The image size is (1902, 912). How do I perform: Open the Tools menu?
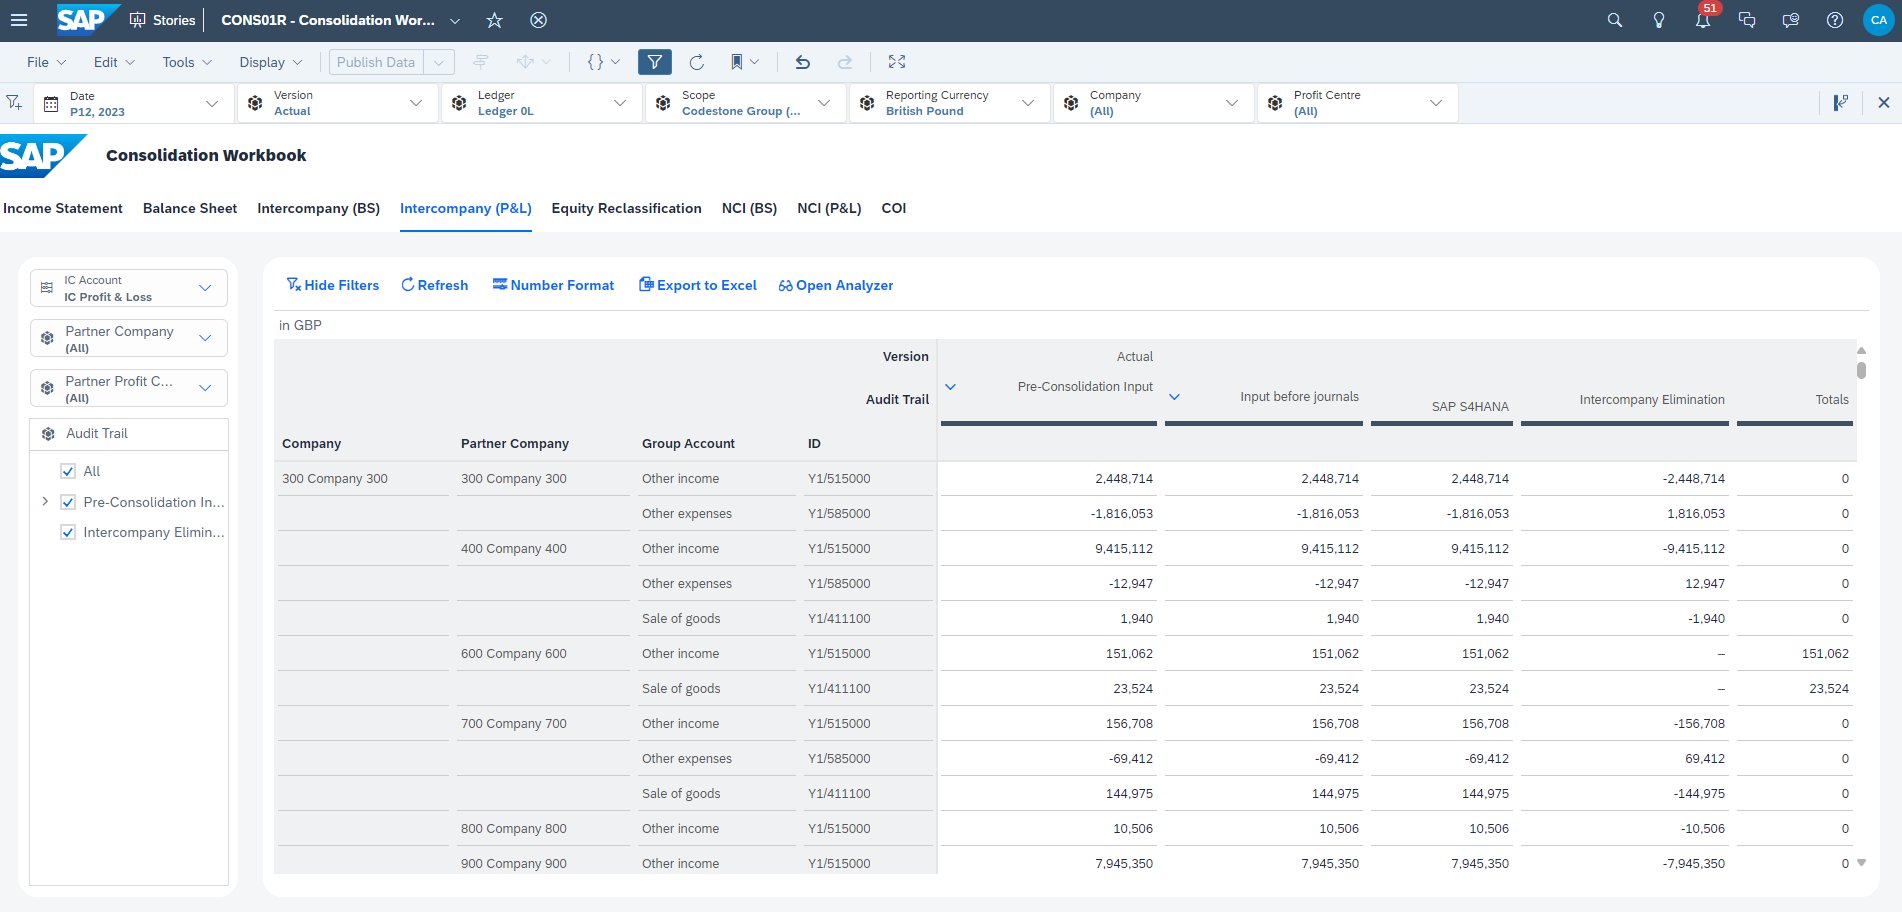point(187,62)
